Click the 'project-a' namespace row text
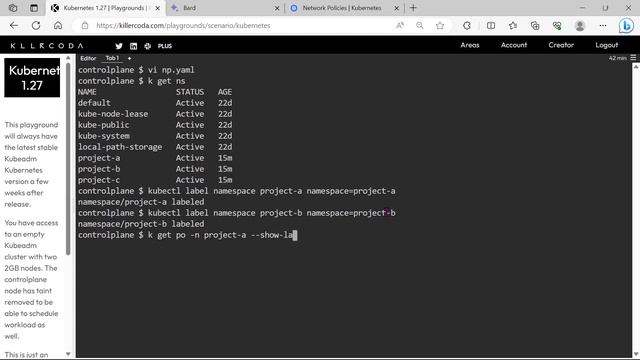 (99, 158)
